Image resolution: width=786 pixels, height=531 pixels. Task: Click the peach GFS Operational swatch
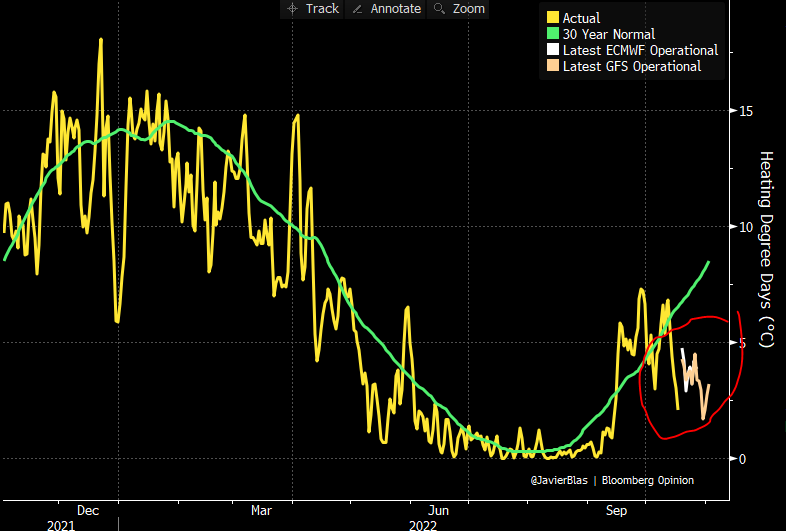(x=553, y=66)
